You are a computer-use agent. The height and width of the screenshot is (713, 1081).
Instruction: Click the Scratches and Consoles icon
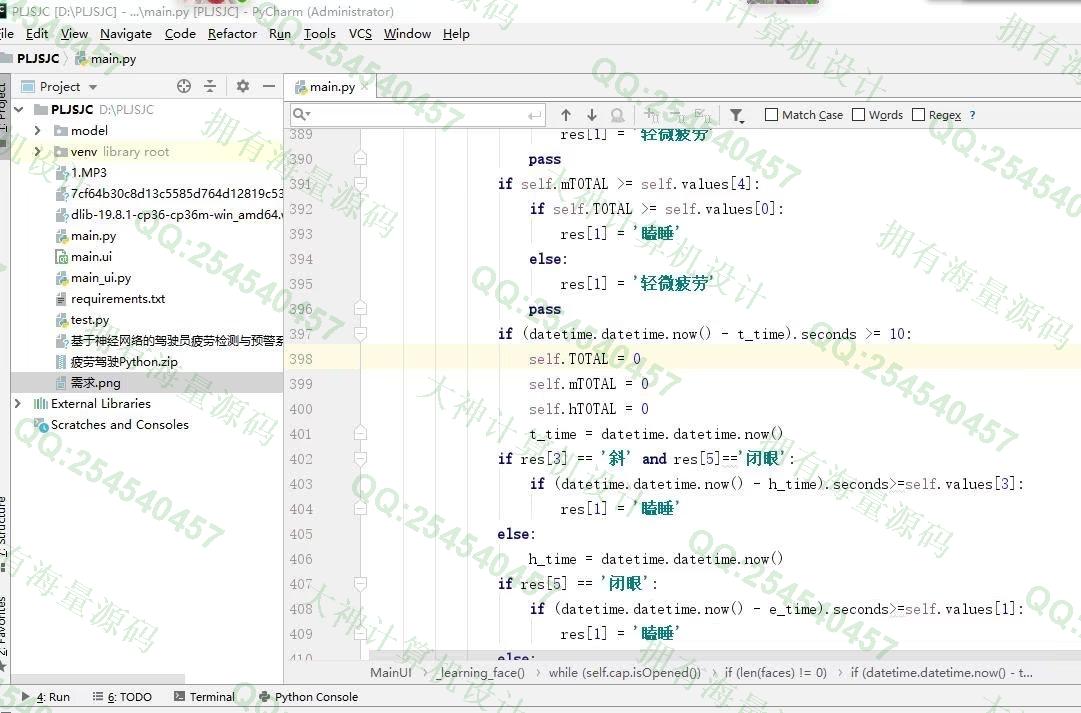41,425
